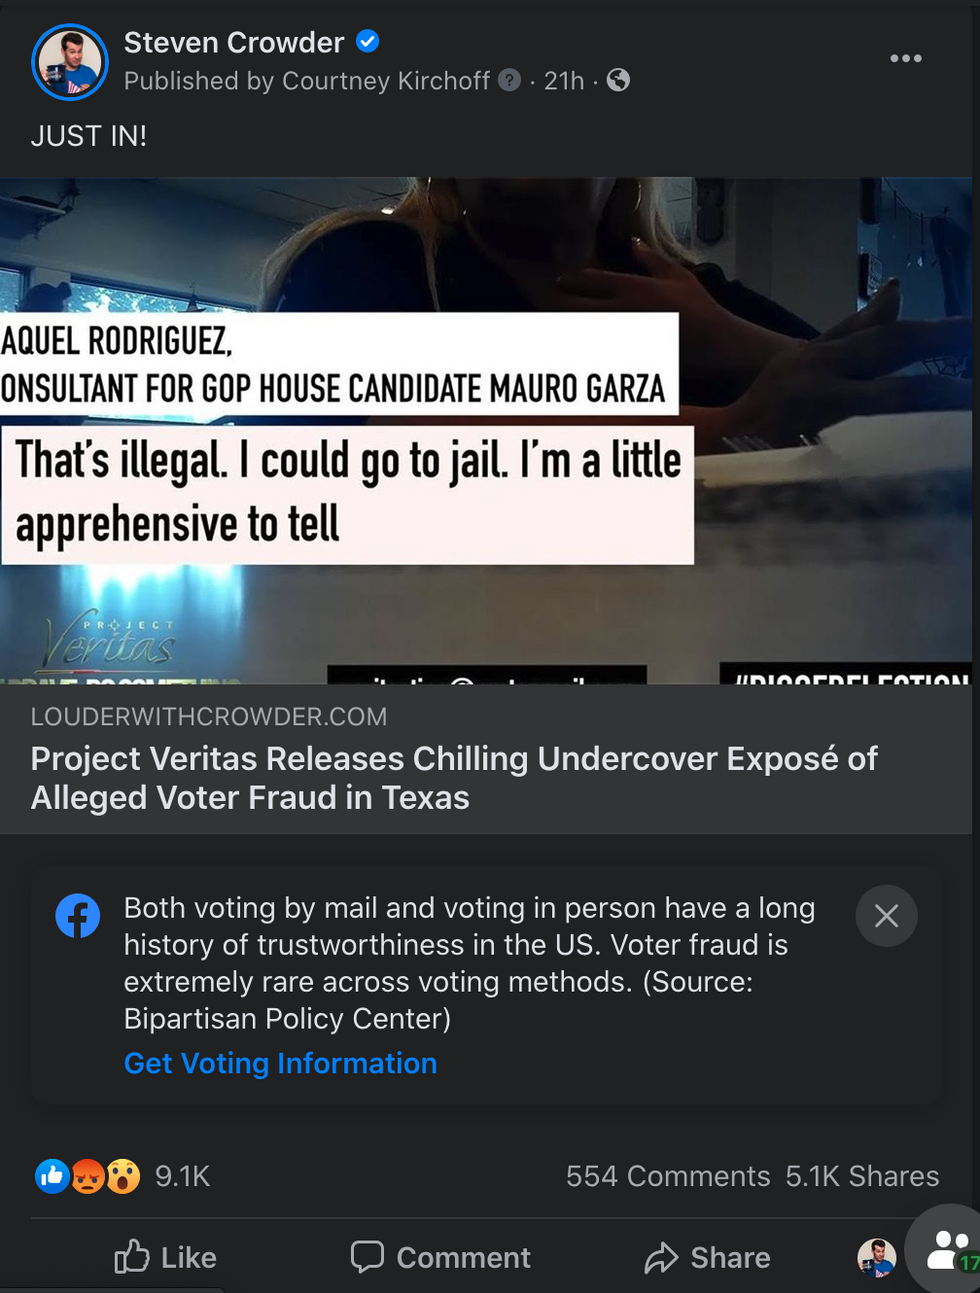Click the globe public audience icon
Screen dimensions: 980x1293
point(619,80)
